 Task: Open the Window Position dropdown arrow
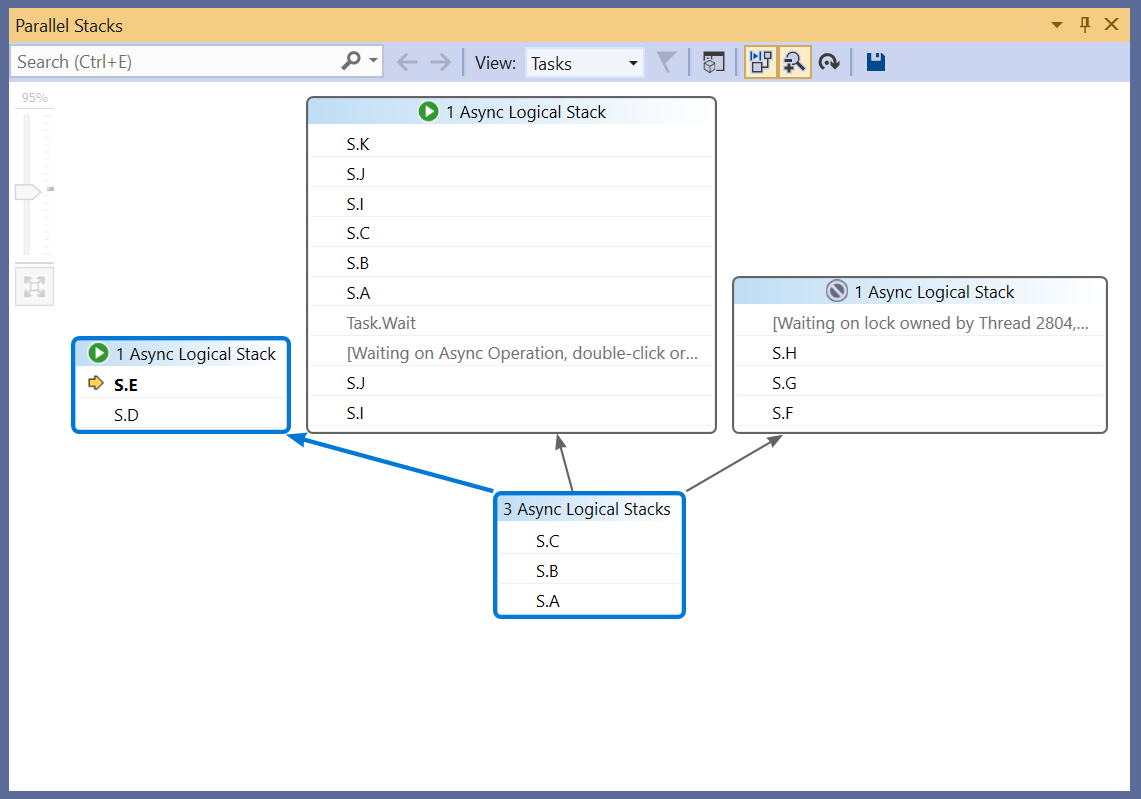(x=1057, y=25)
